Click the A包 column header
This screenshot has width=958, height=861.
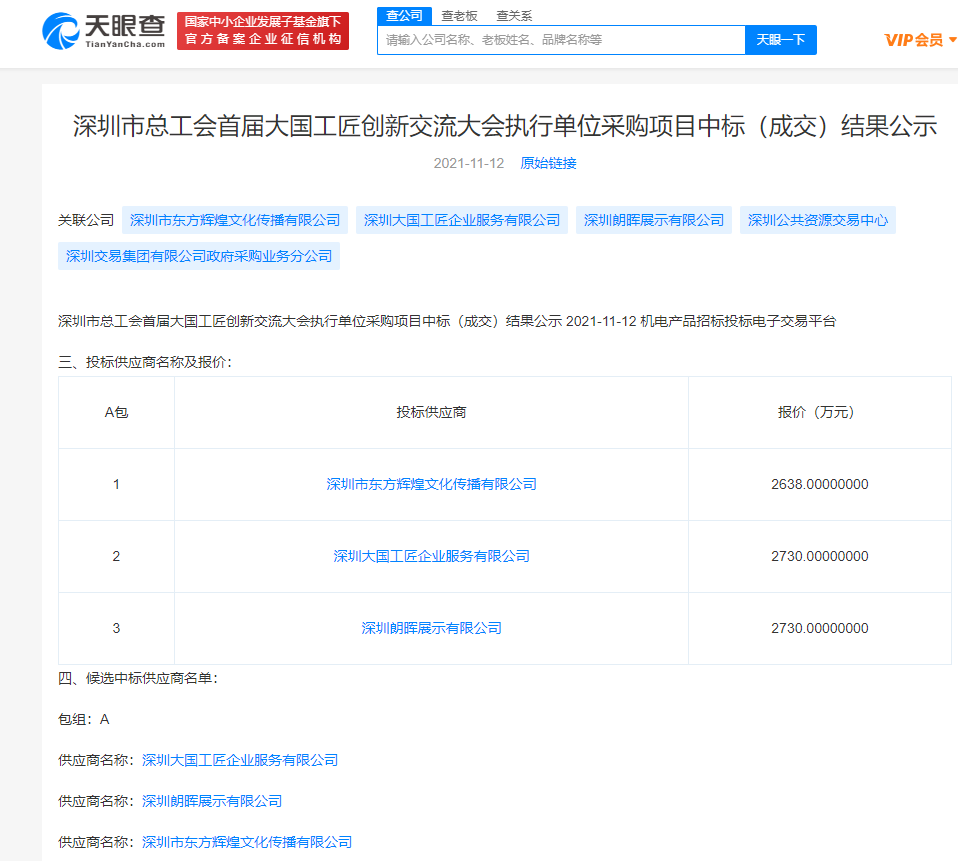pyautogui.click(x=116, y=412)
